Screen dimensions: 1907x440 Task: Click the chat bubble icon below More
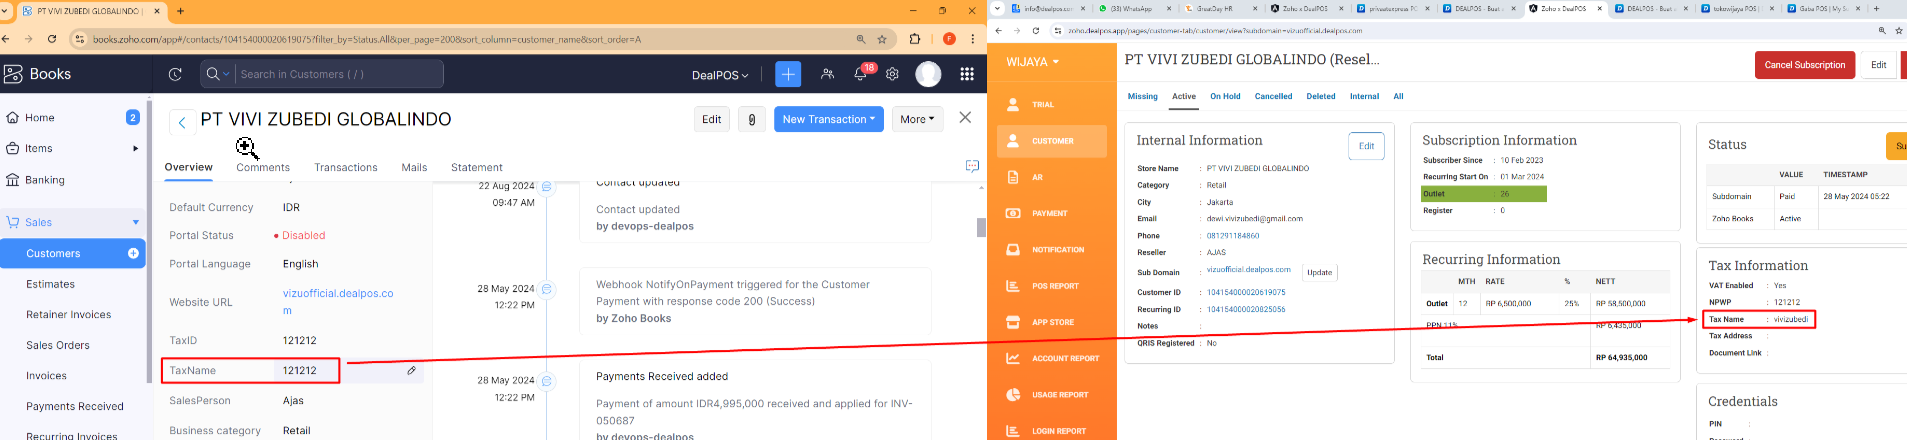[972, 166]
